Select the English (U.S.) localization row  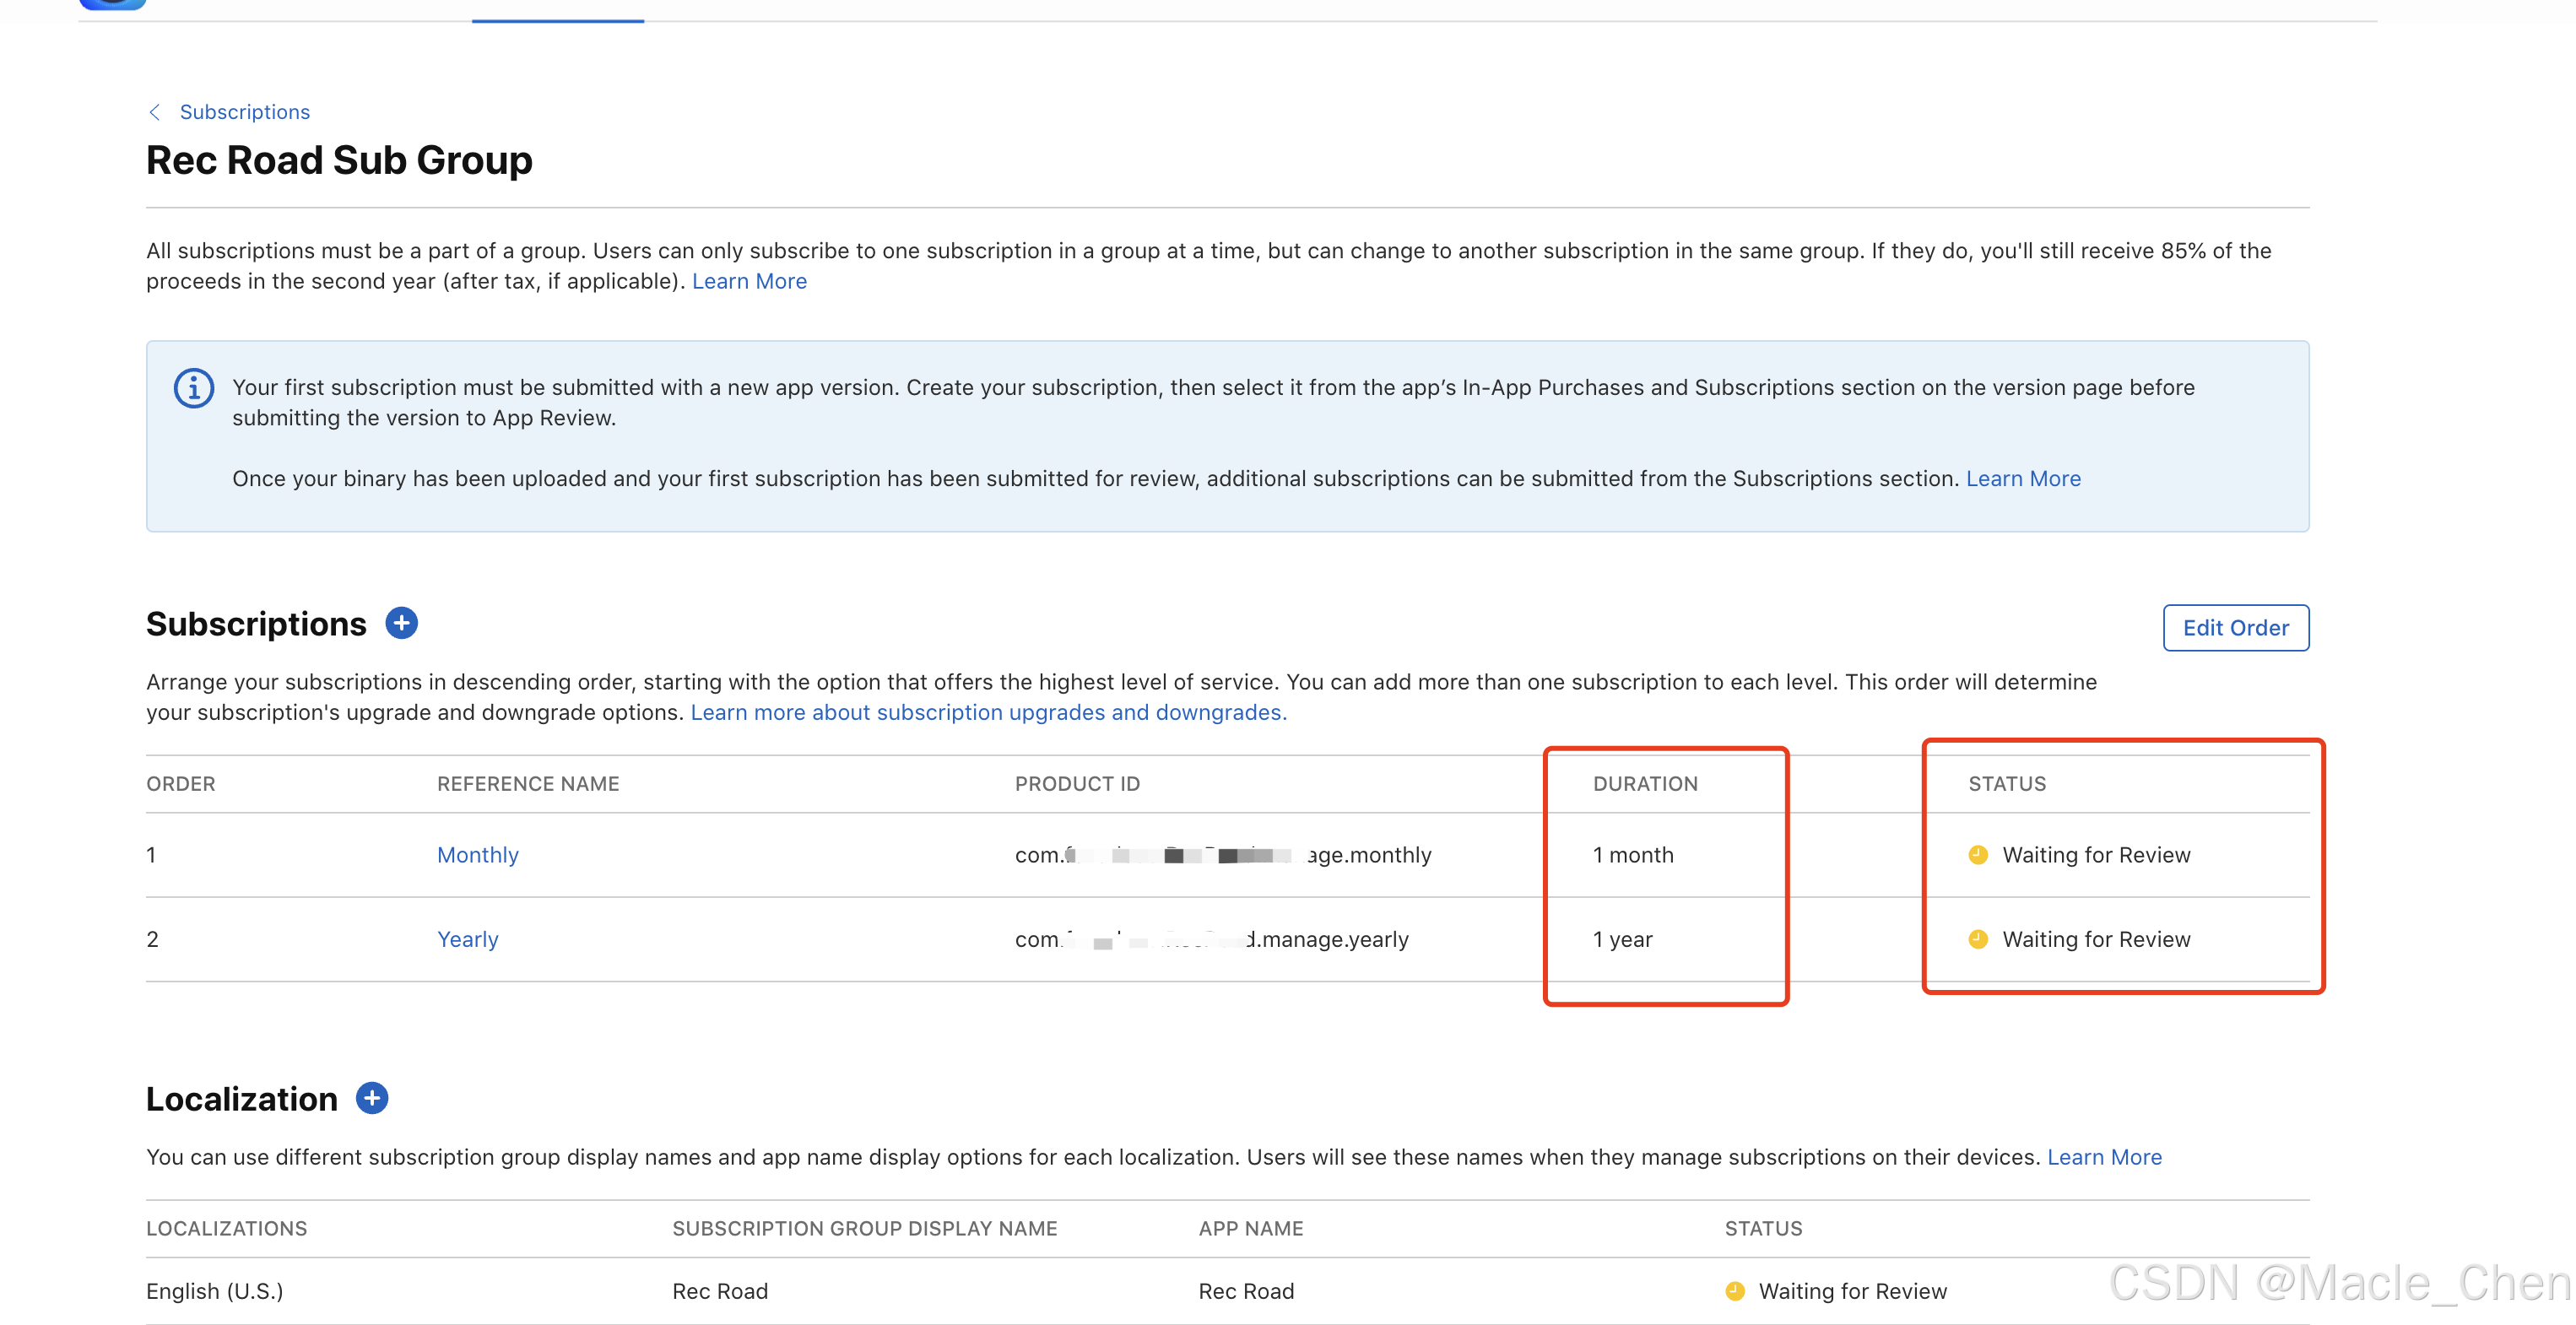(215, 1291)
